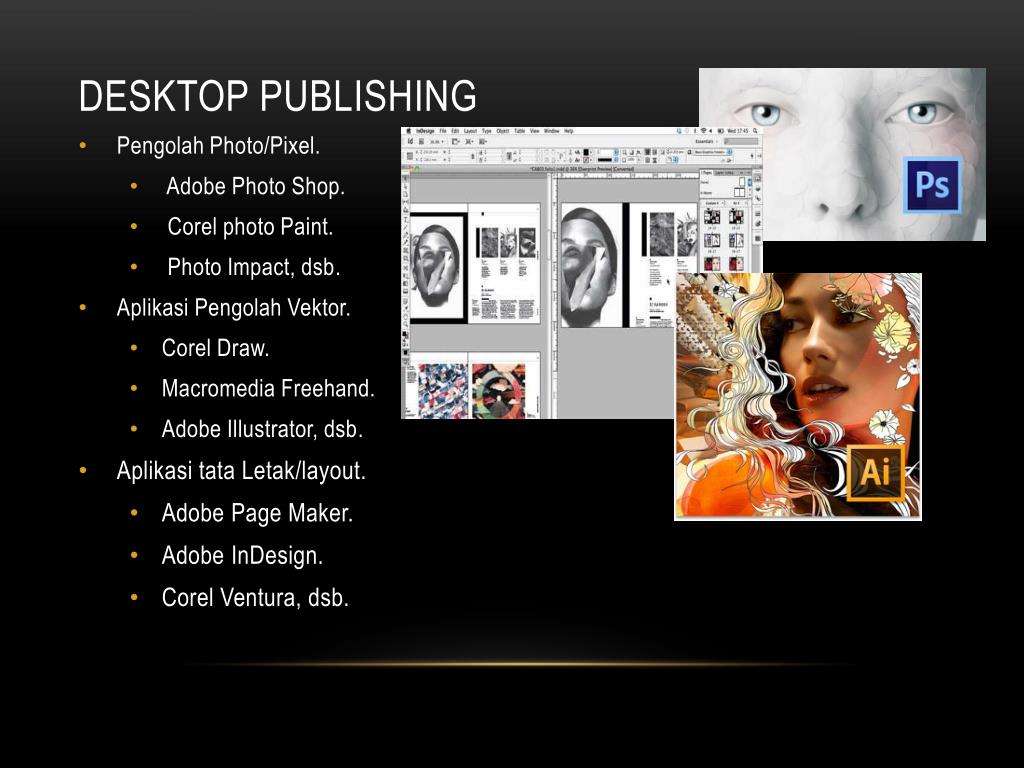Viewport: 1024px width, 768px height.
Task: Click the 'Adobe InDesign.' bullet
Action: point(242,556)
